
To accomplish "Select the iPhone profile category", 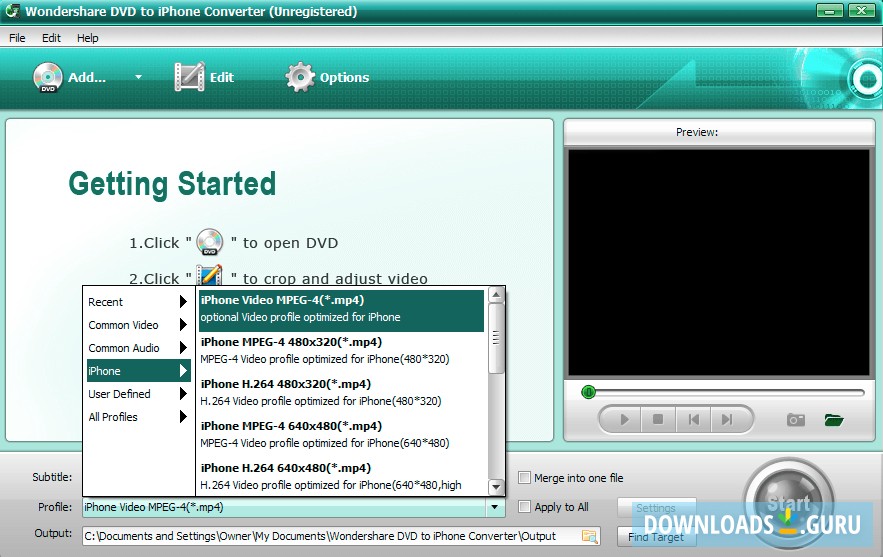I will point(139,371).
